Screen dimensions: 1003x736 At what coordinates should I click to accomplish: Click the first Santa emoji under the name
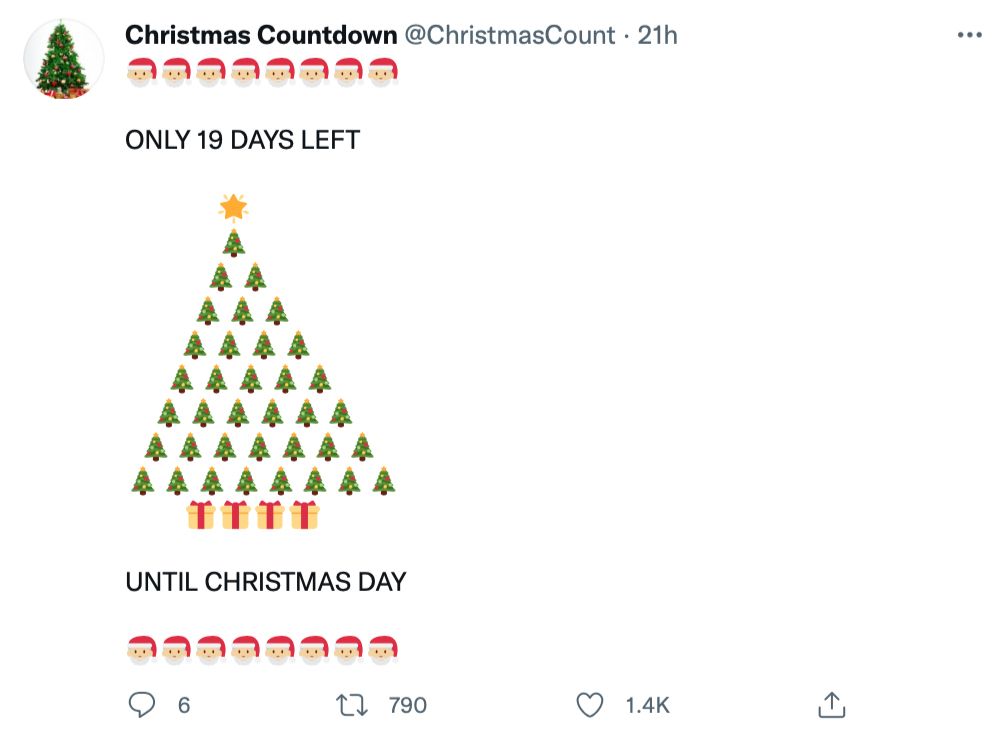point(143,72)
